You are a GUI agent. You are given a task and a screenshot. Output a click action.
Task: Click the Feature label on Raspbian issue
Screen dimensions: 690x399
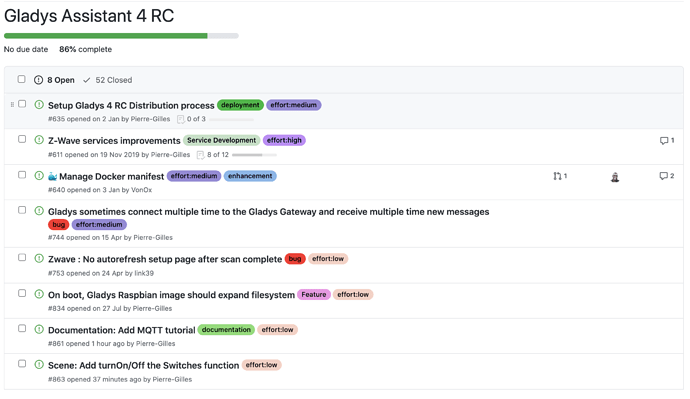point(314,294)
